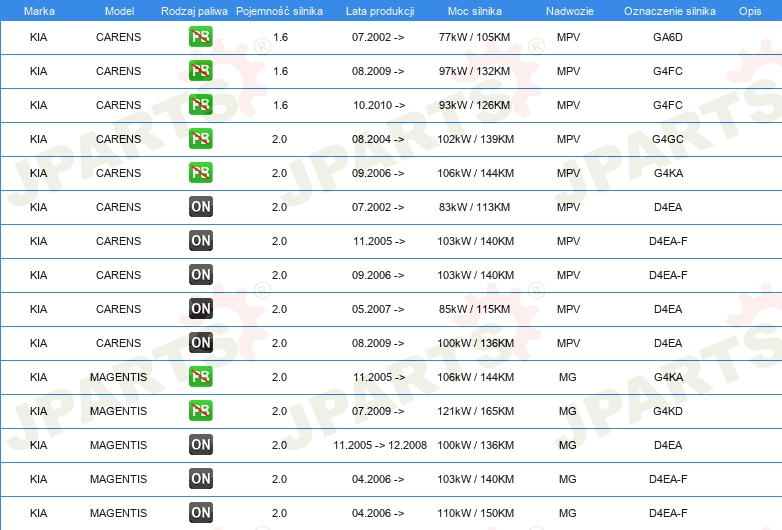Click power value 102kW / 139KM
782x530 pixels.
pos(475,139)
